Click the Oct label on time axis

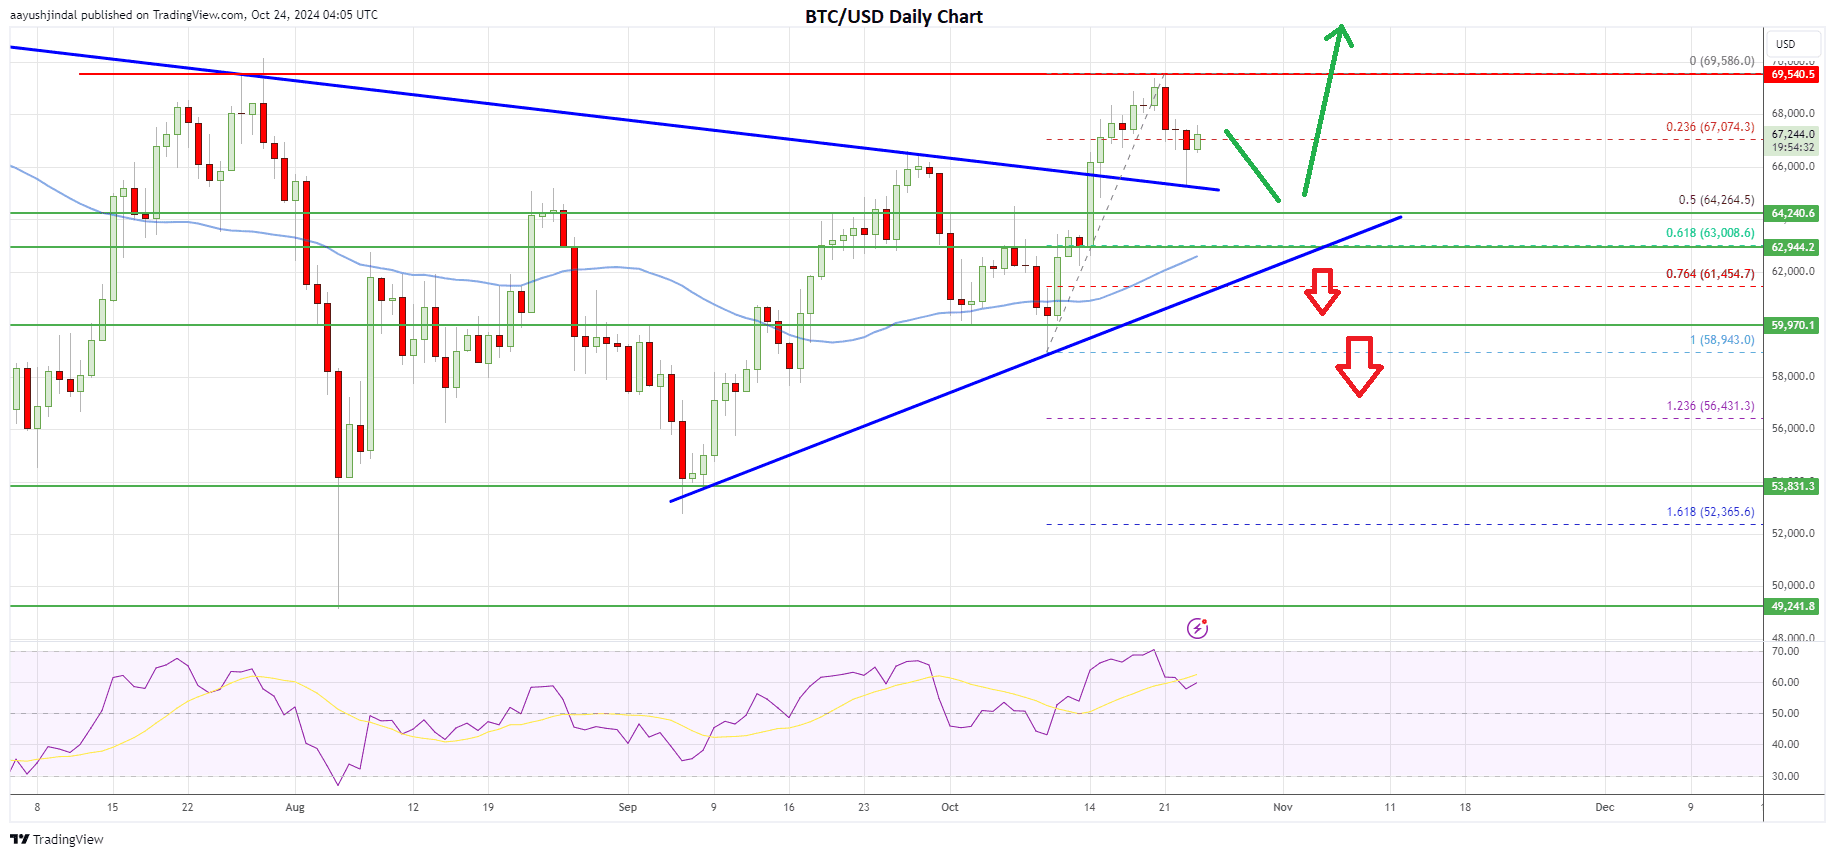point(950,807)
